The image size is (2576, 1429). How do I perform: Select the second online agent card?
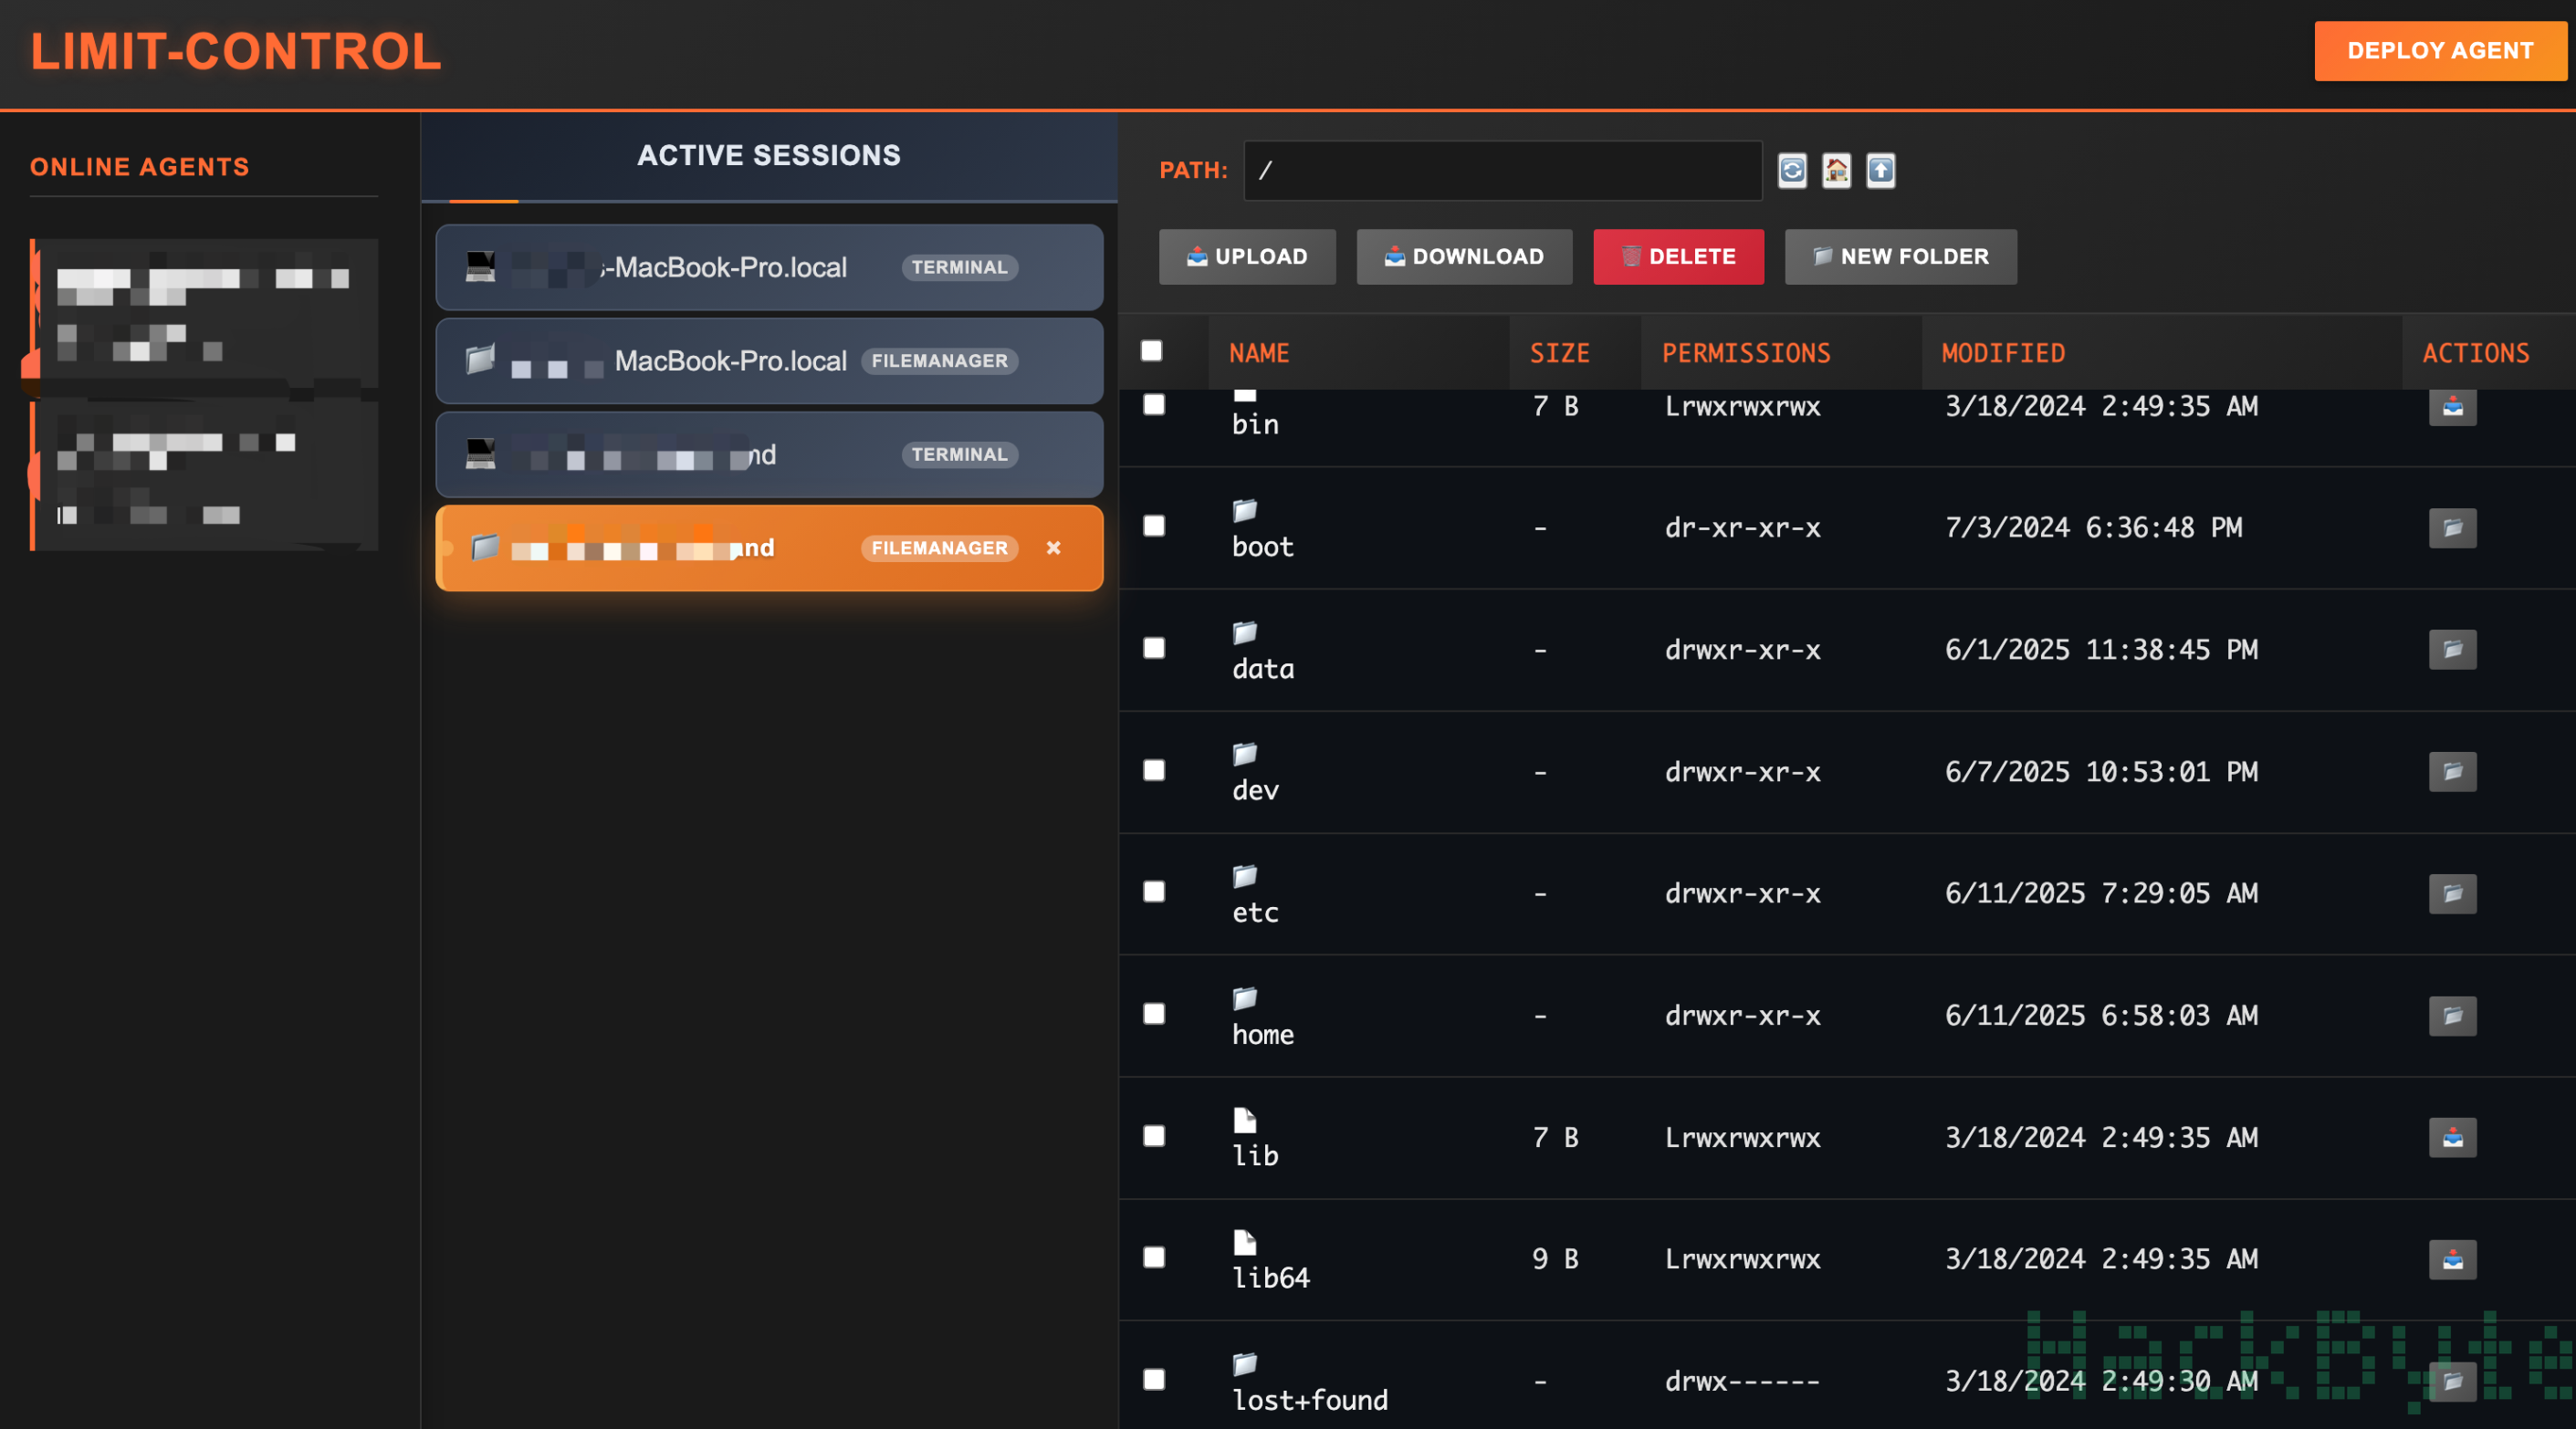(204, 476)
